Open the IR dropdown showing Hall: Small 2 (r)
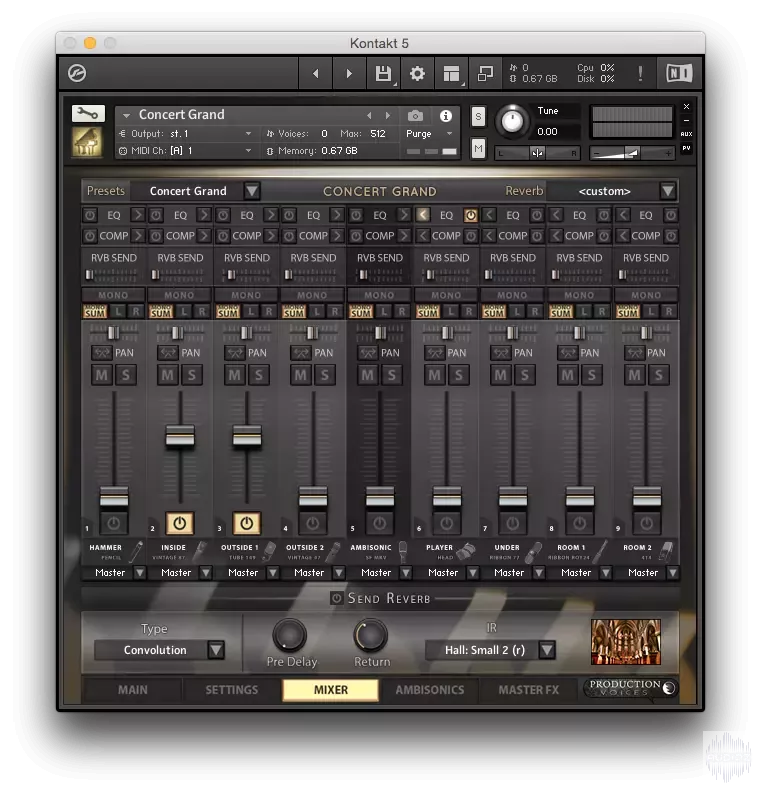Screen dimensions: 761x792 tap(490, 650)
